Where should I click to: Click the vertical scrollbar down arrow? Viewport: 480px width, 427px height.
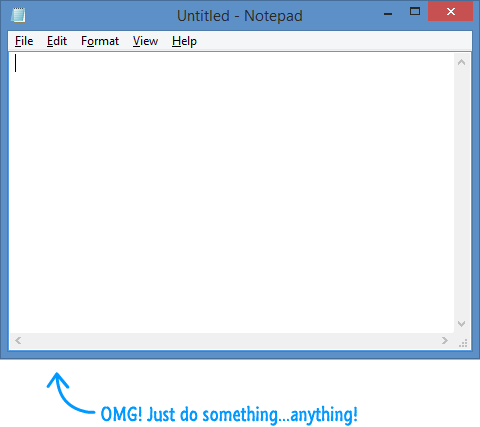point(462,324)
